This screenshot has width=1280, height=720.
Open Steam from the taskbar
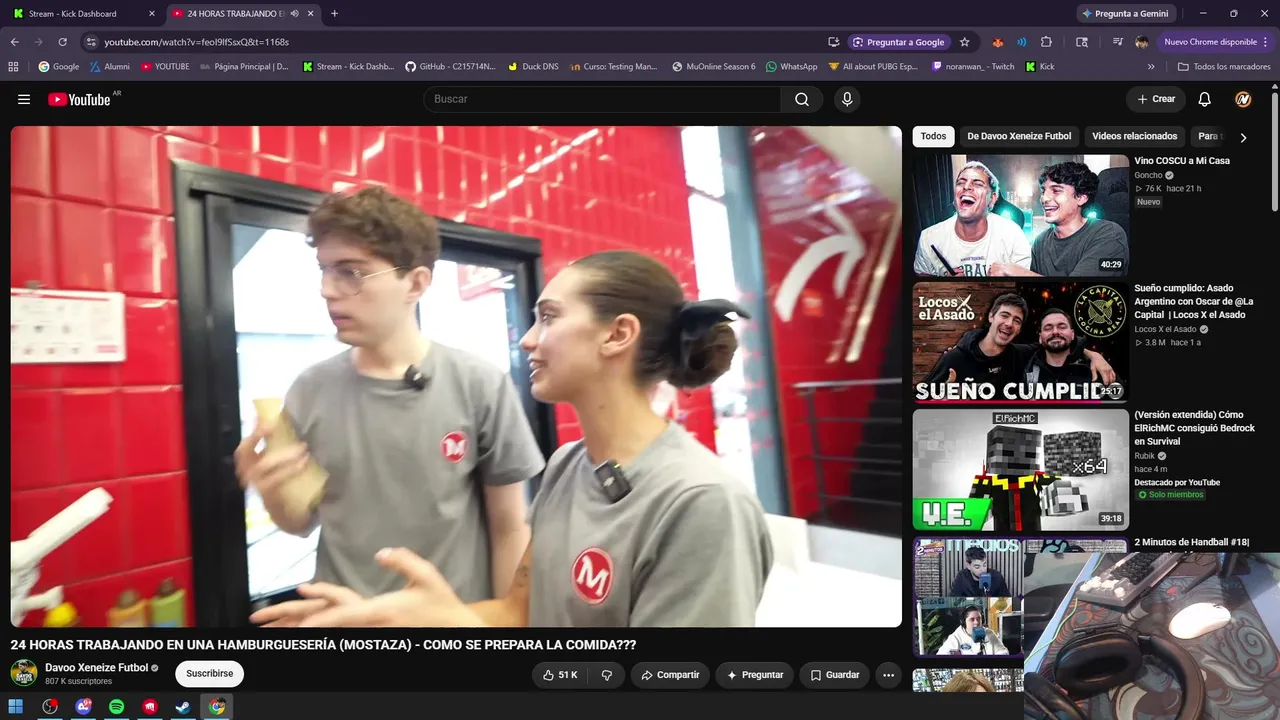tap(183, 707)
